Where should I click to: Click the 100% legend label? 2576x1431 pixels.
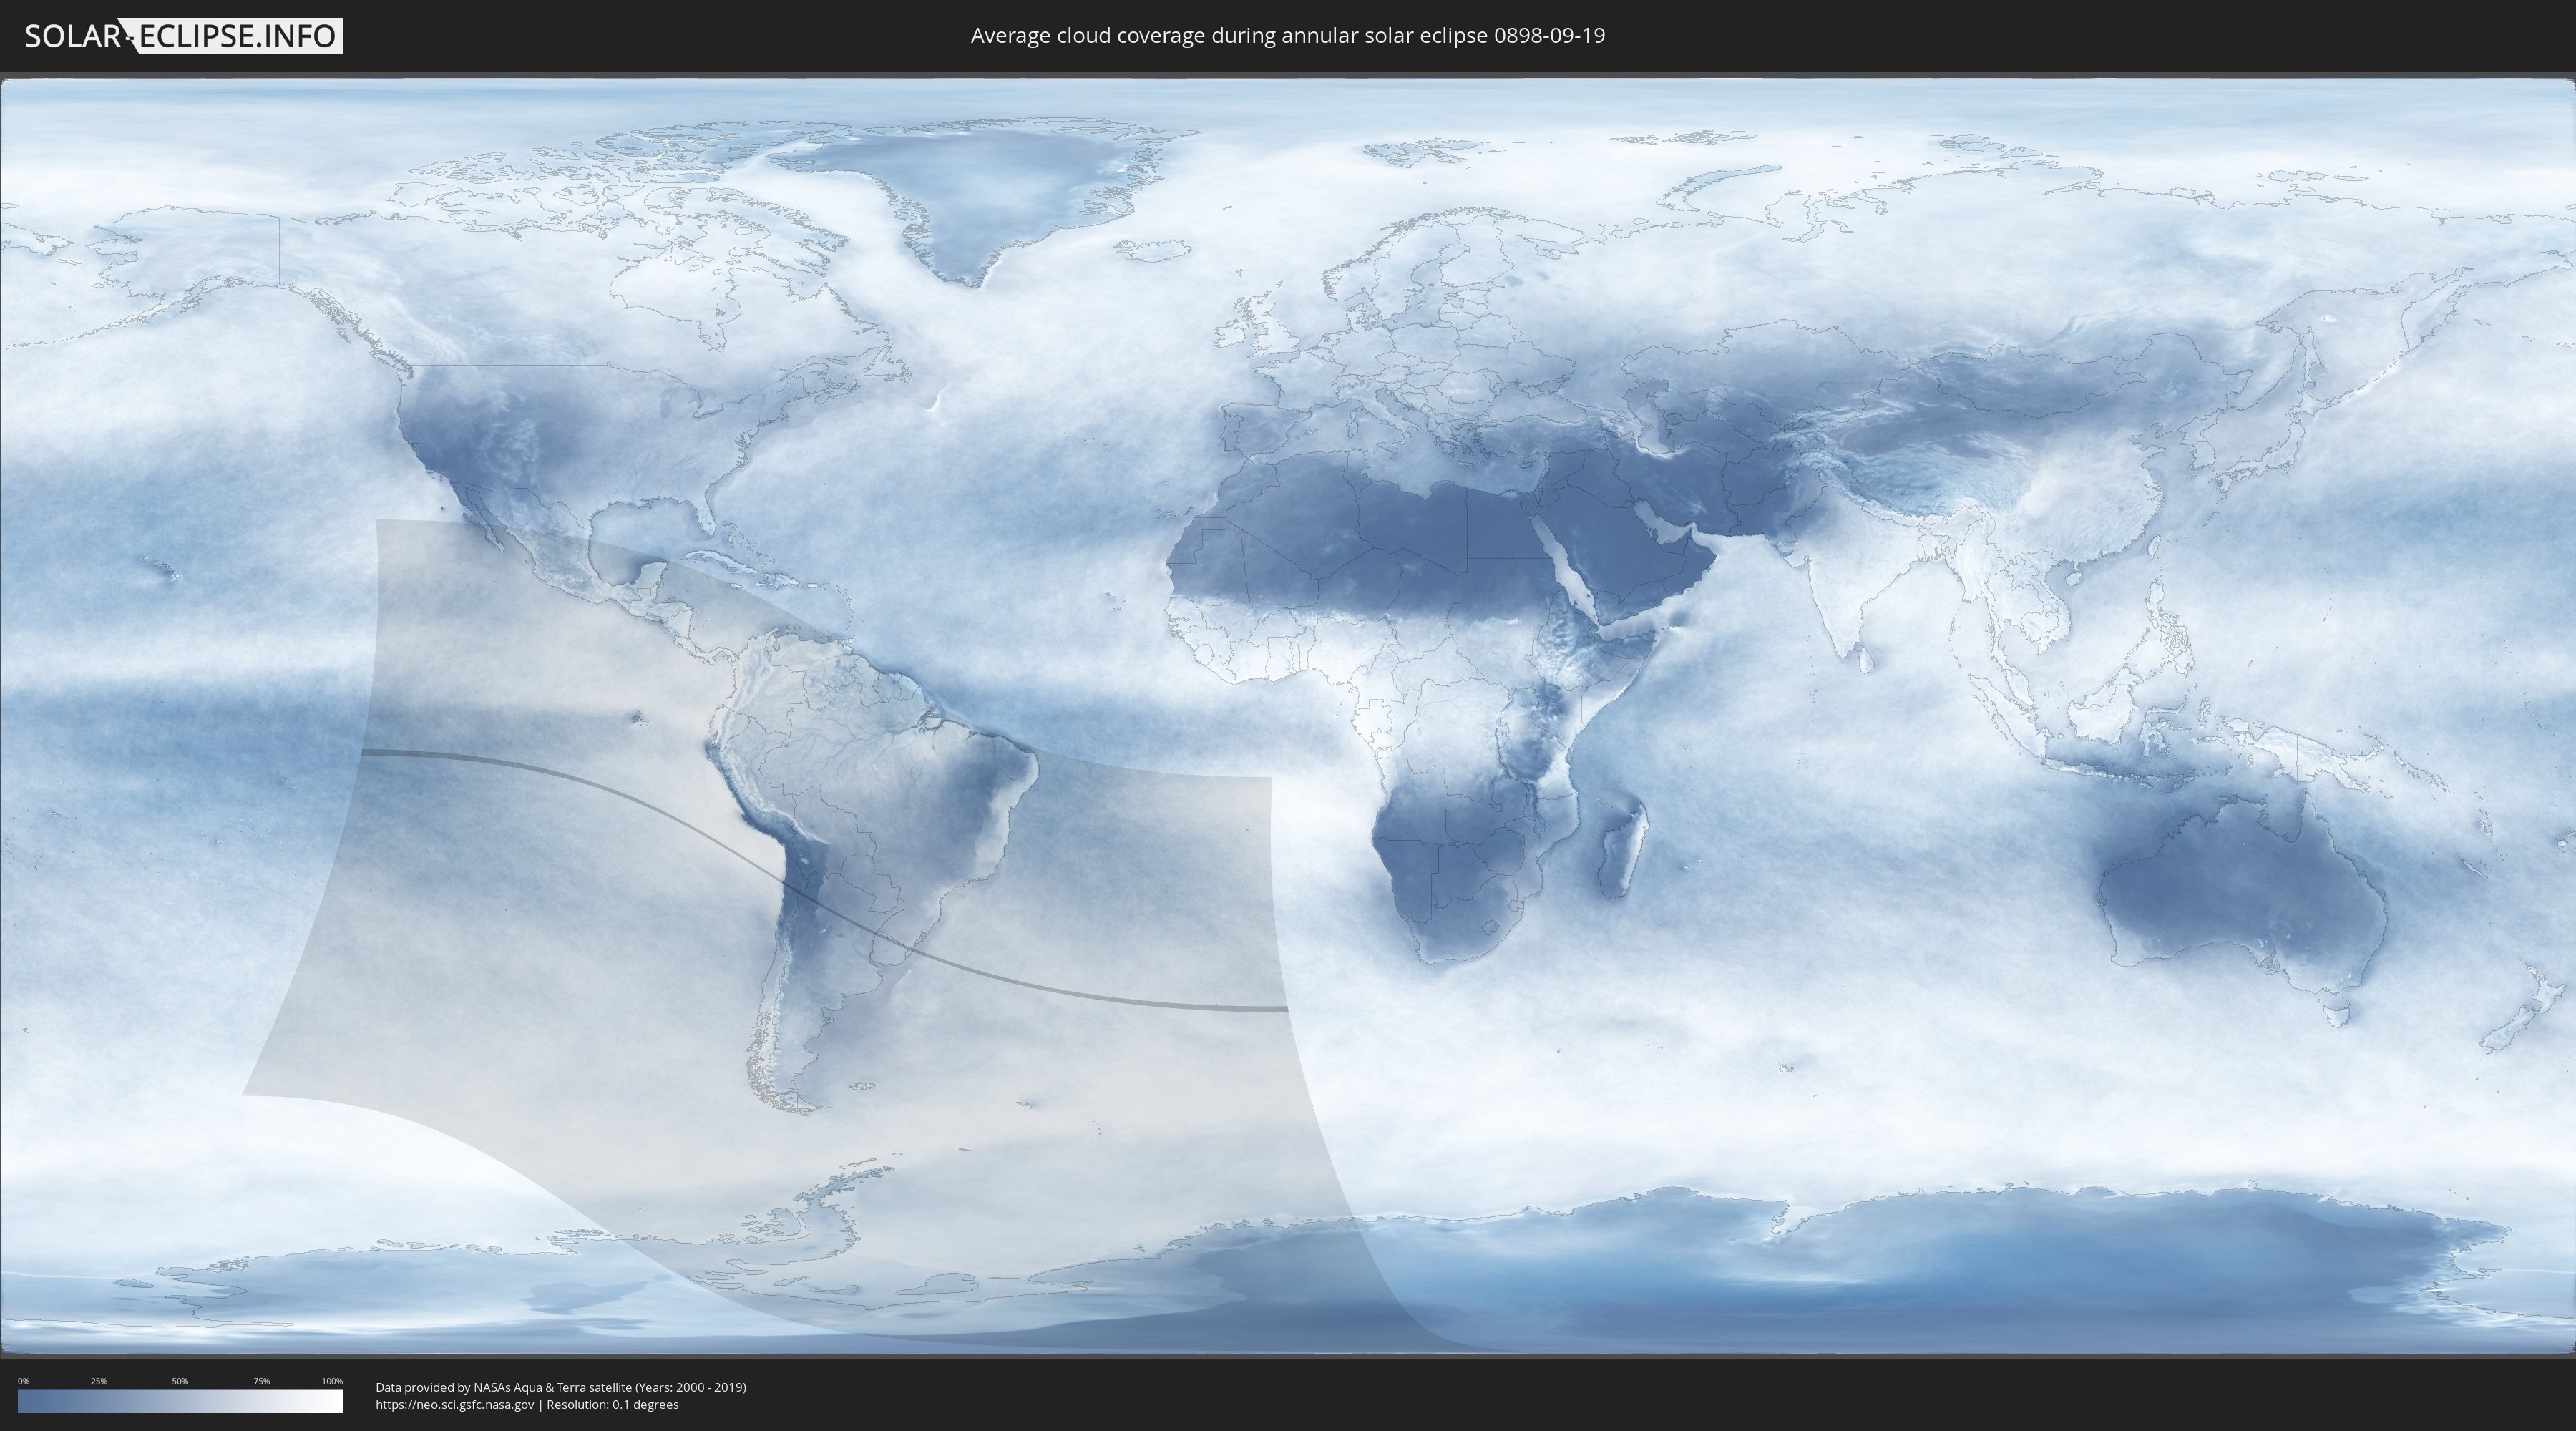coord(332,1381)
